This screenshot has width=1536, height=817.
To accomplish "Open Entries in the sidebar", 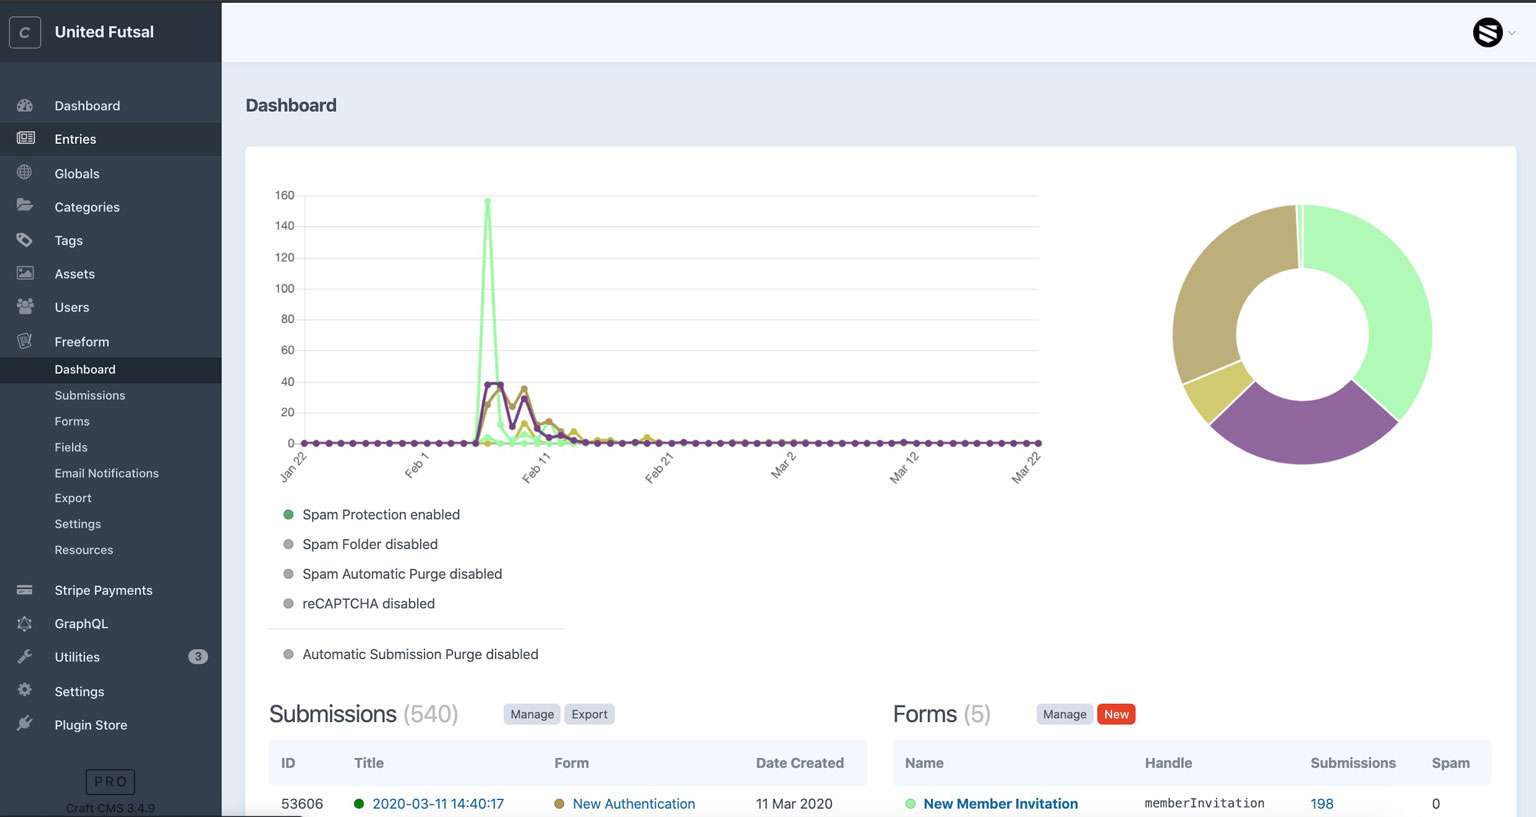I will click(110, 139).
